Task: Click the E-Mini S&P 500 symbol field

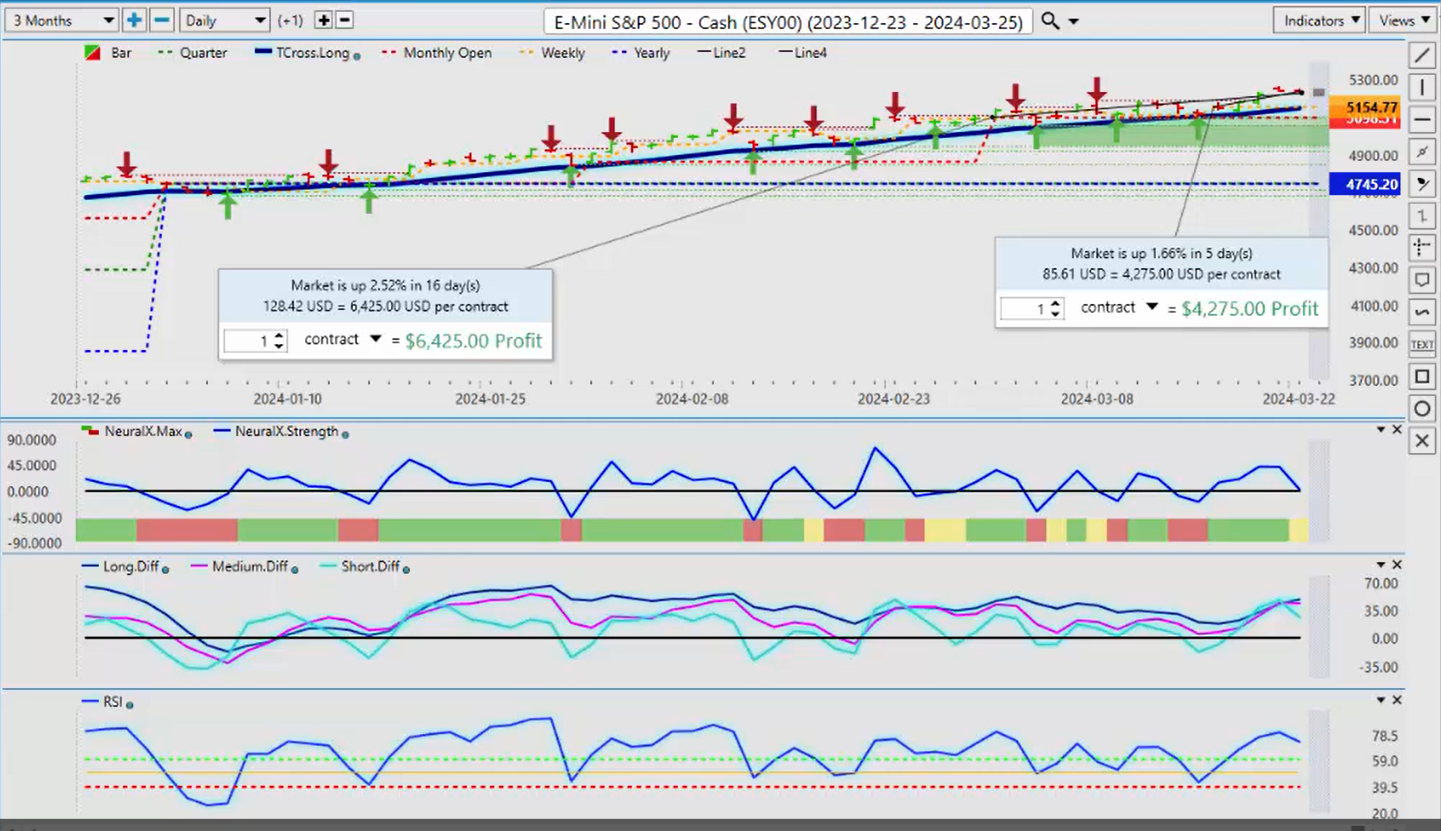Action: pos(789,21)
